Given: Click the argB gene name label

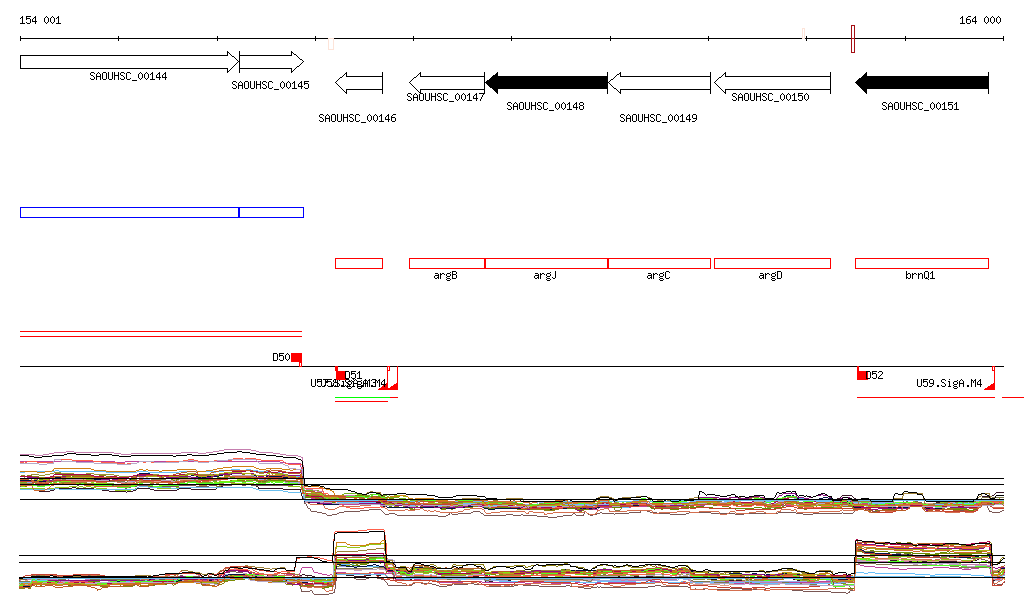Looking at the screenshot, I should pyautogui.click(x=445, y=275).
